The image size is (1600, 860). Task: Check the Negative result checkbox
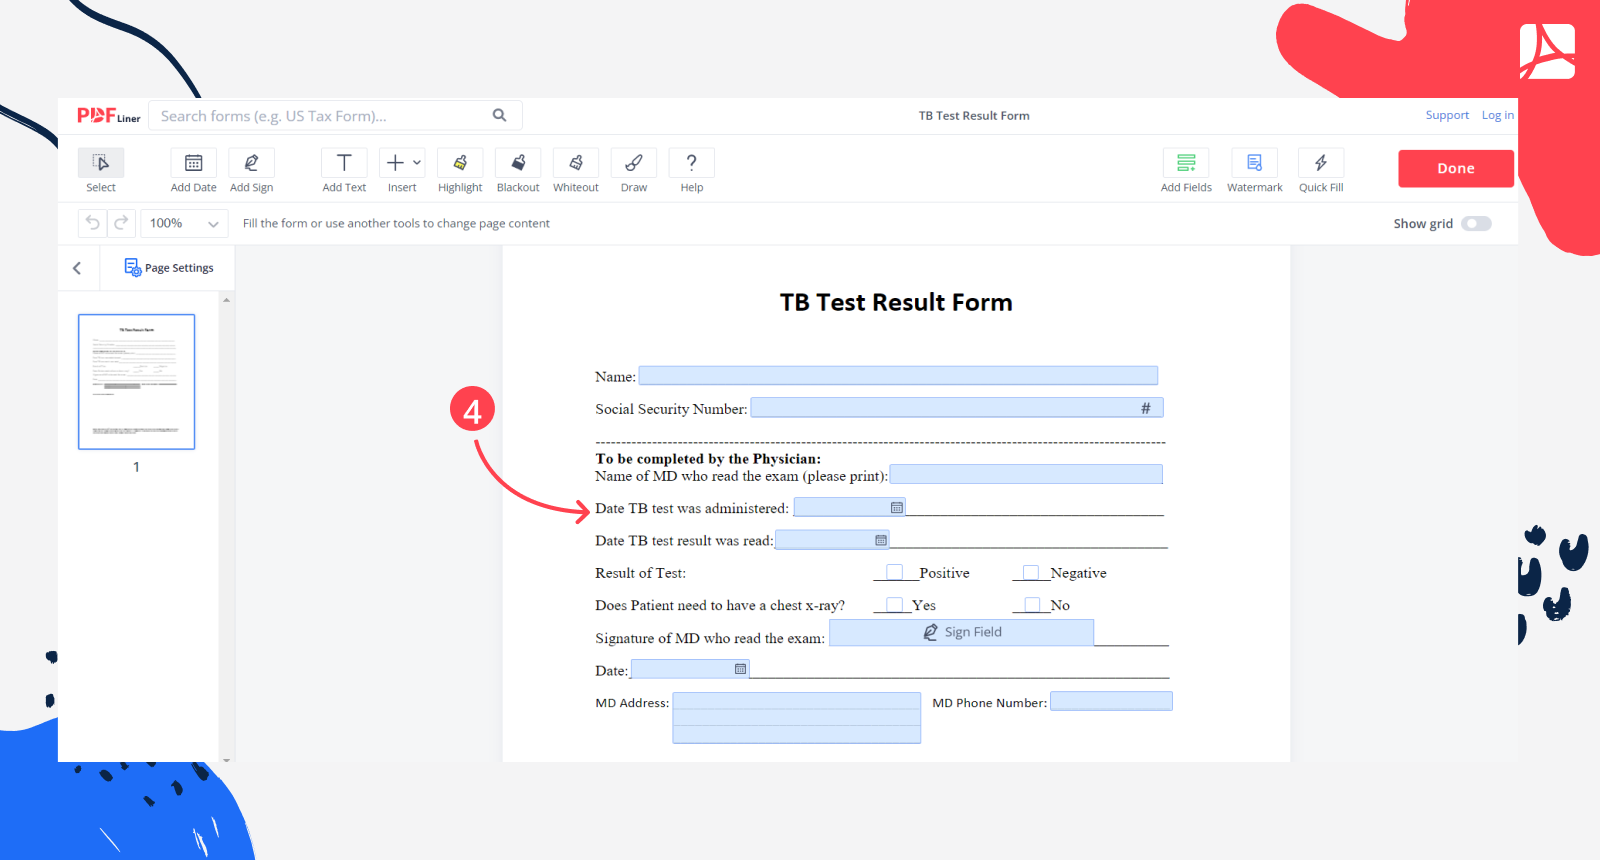click(1030, 572)
